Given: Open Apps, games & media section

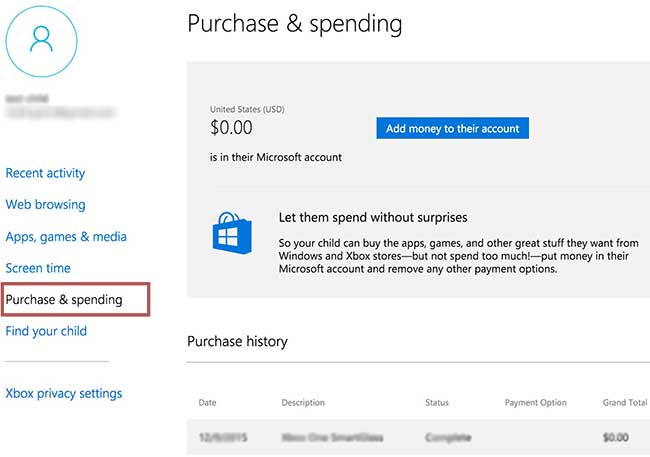Looking at the screenshot, I should click(x=66, y=237).
